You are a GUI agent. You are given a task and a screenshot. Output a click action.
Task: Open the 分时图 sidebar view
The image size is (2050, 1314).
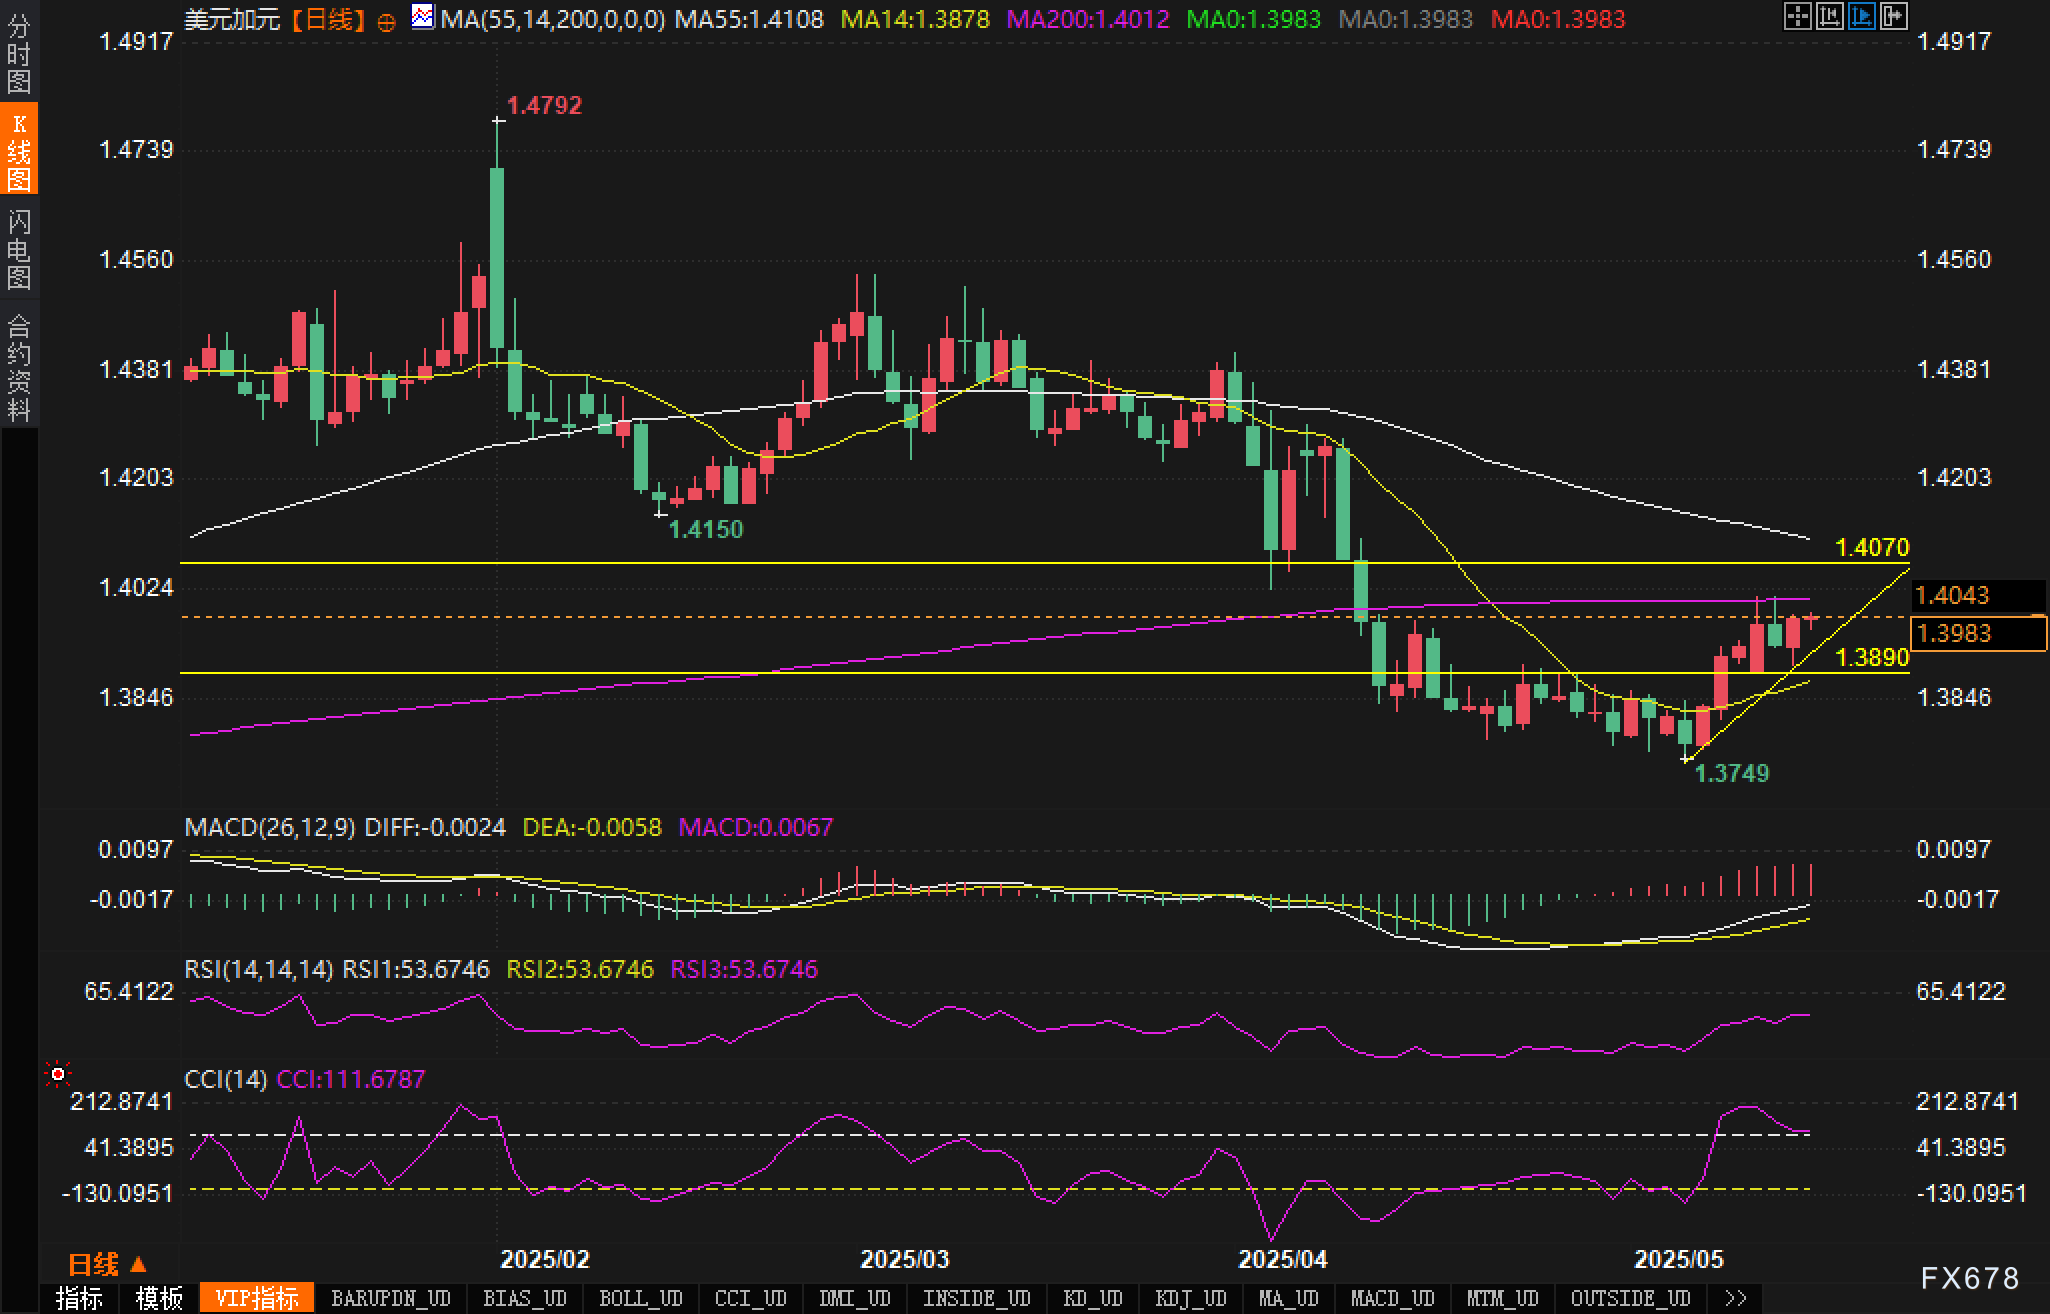(x=18, y=54)
